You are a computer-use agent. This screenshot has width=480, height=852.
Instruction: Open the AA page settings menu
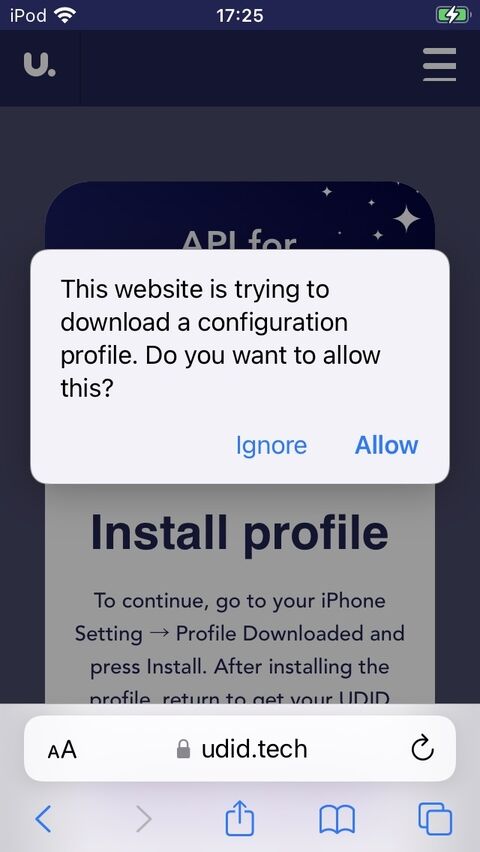62,750
